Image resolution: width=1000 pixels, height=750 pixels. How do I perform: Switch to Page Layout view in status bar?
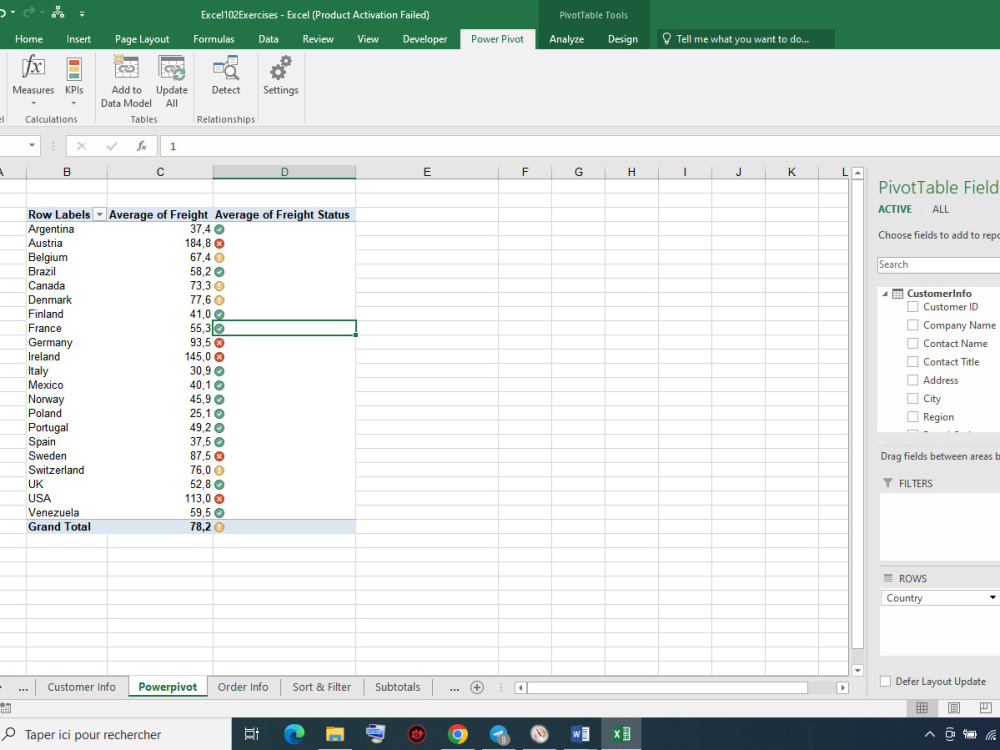953,708
